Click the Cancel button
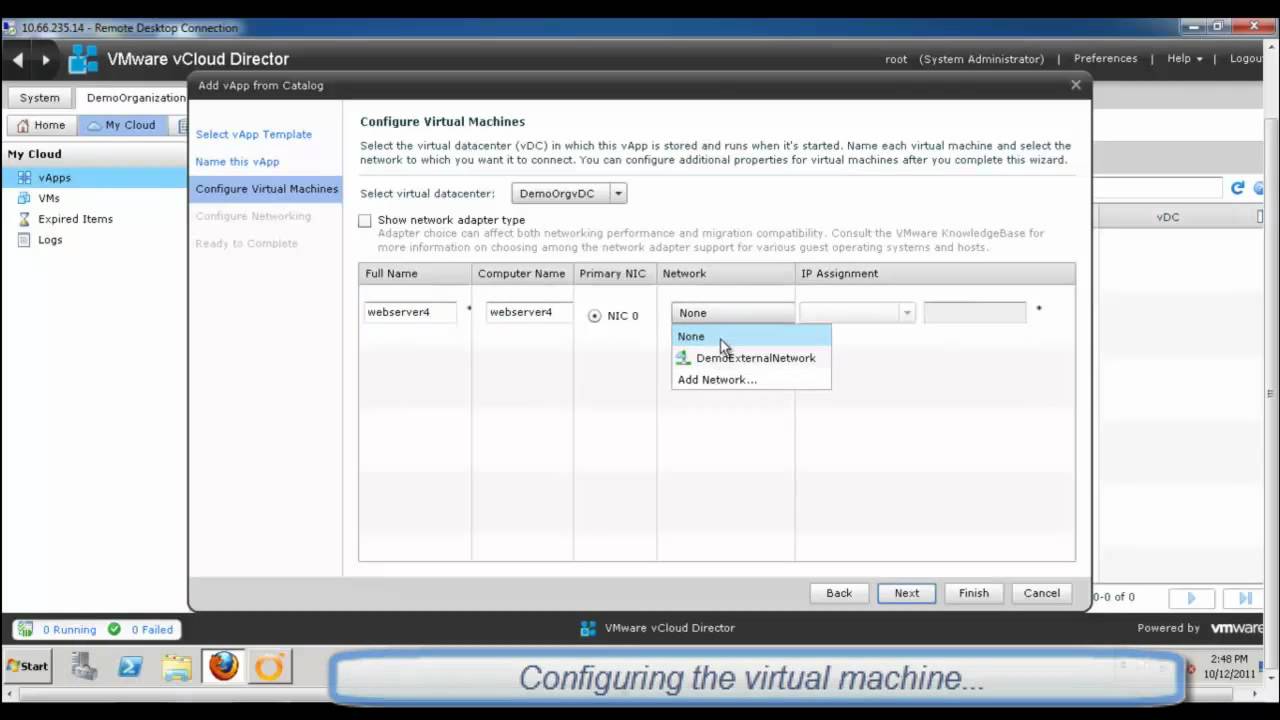 coord(1042,593)
